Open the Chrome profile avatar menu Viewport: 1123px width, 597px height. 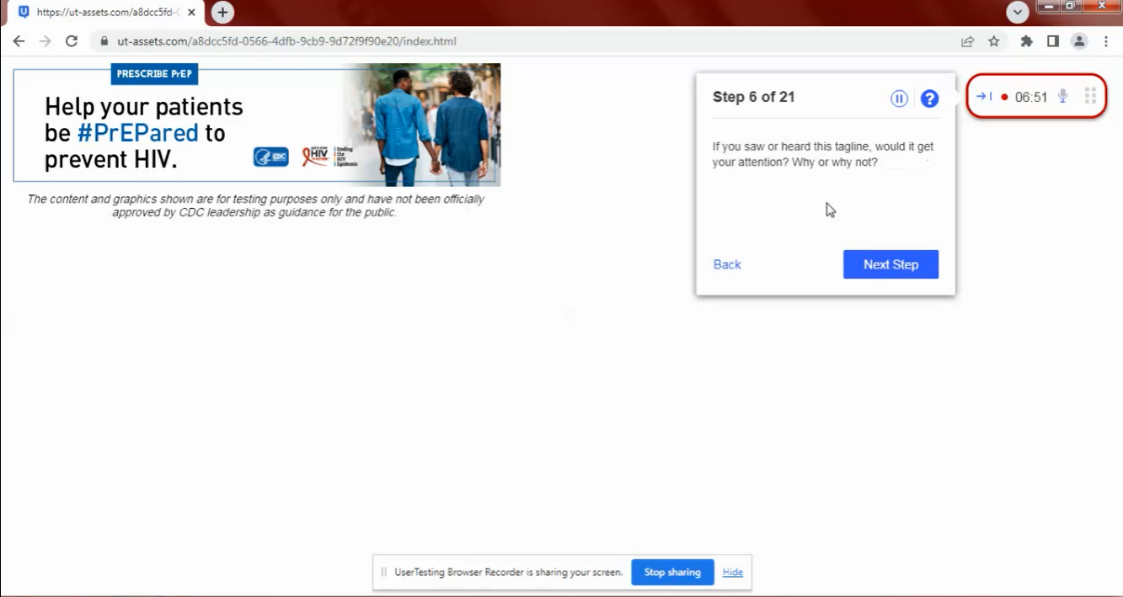1079,41
